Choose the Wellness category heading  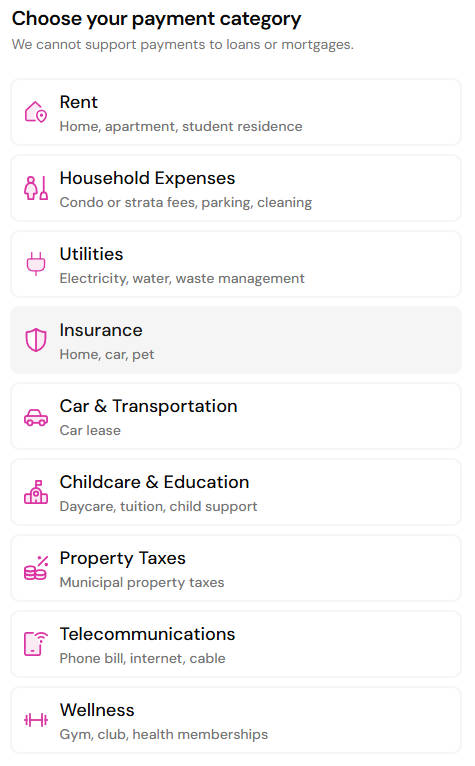tap(97, 710)
